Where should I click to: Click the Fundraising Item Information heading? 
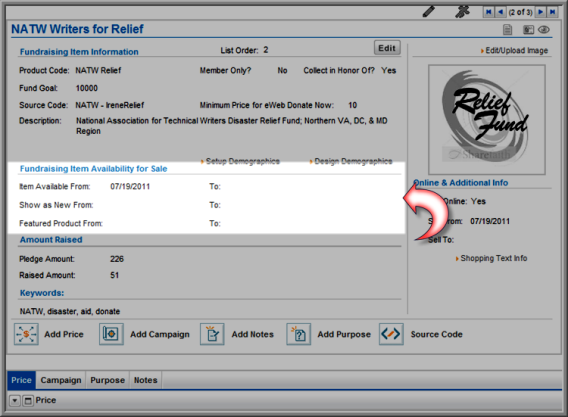click(79, 52)
